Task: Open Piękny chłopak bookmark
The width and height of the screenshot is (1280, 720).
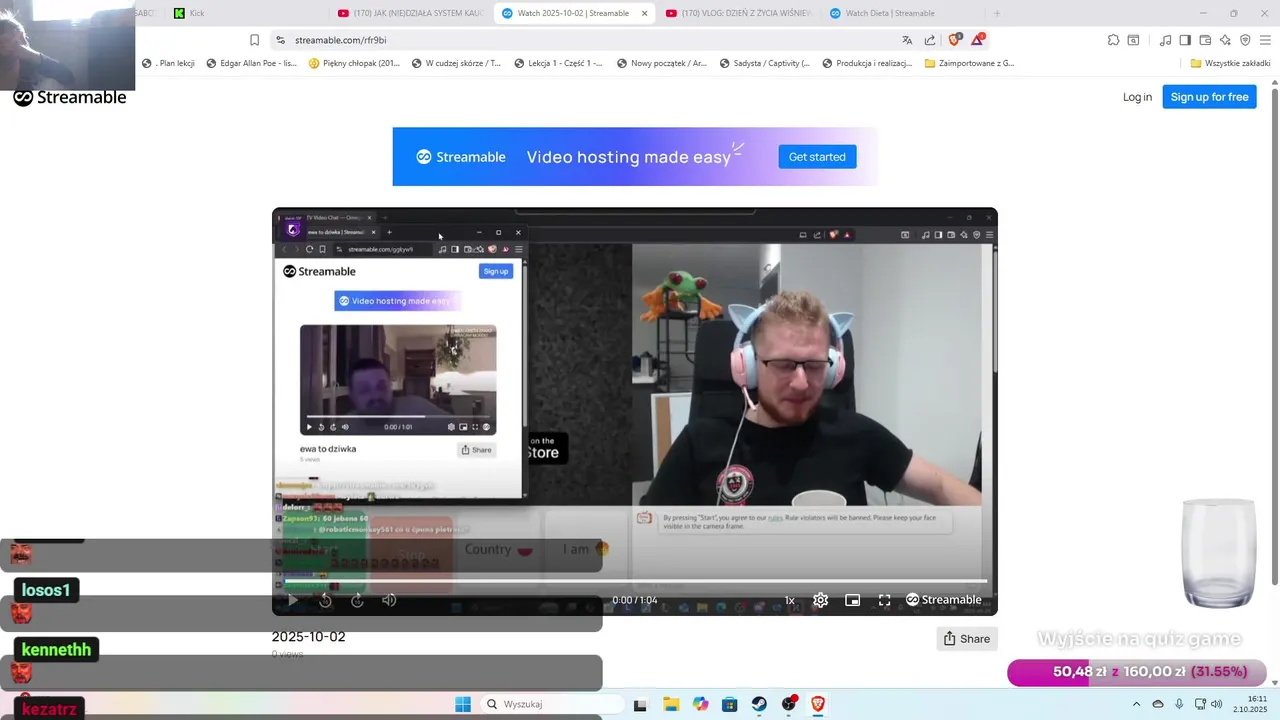Action: pyautogui.click(x=354, y=63)
